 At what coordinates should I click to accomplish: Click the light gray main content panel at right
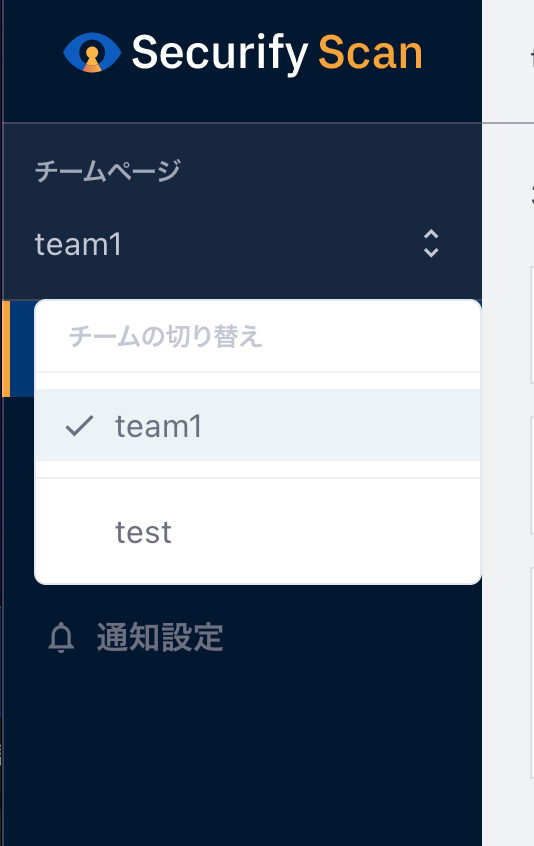point(508,486)
